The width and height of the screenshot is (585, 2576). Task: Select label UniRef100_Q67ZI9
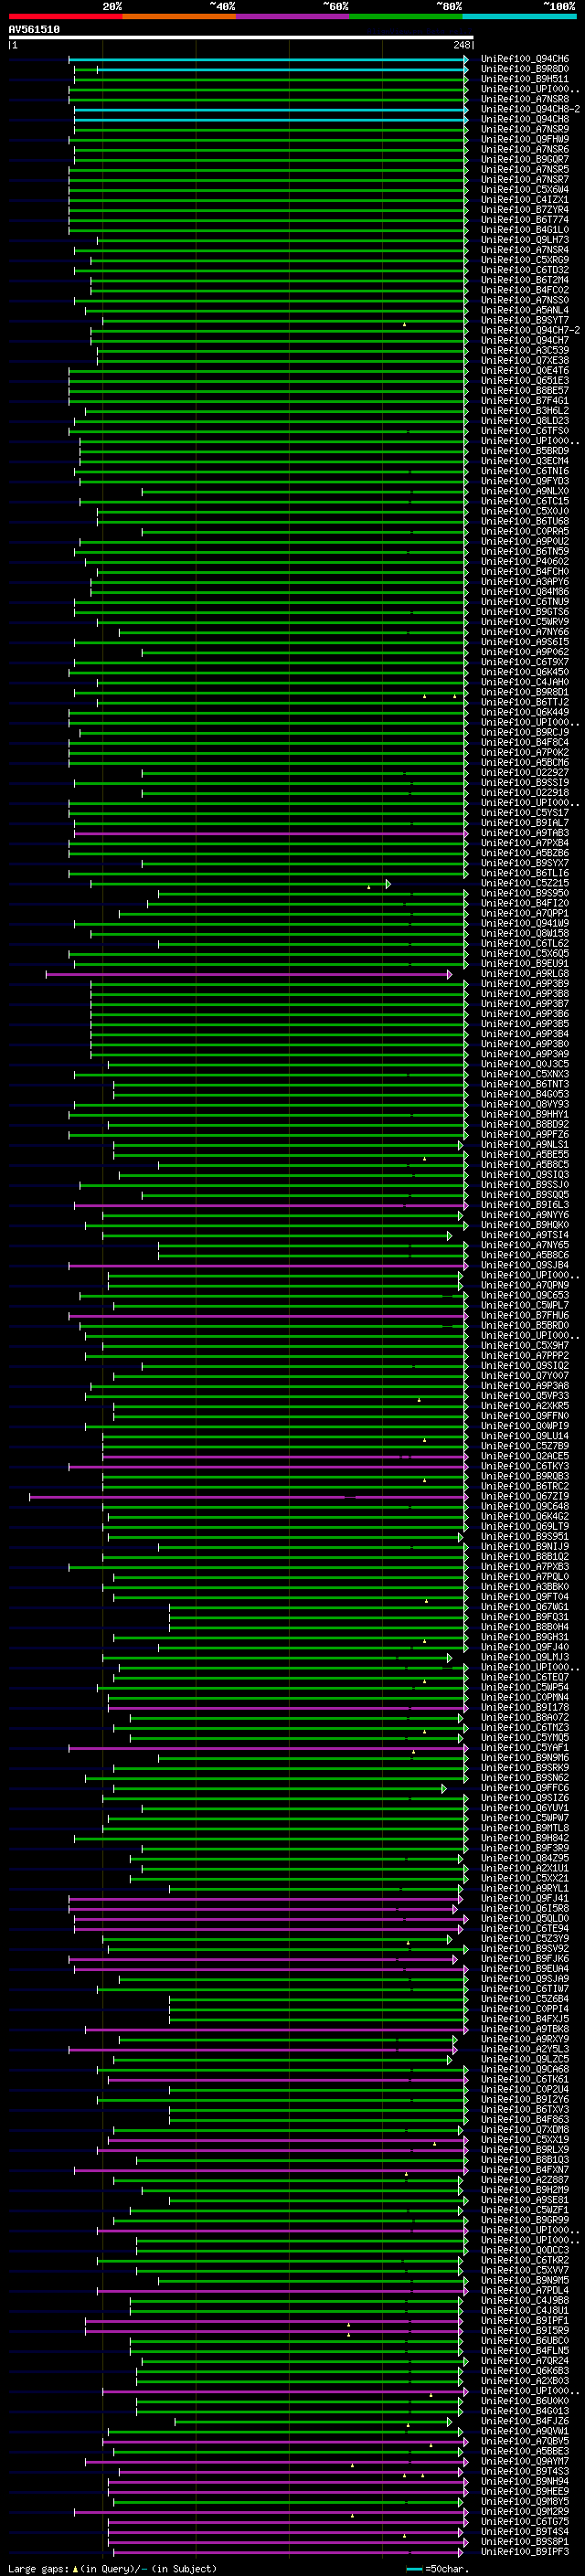point(525,1497)
